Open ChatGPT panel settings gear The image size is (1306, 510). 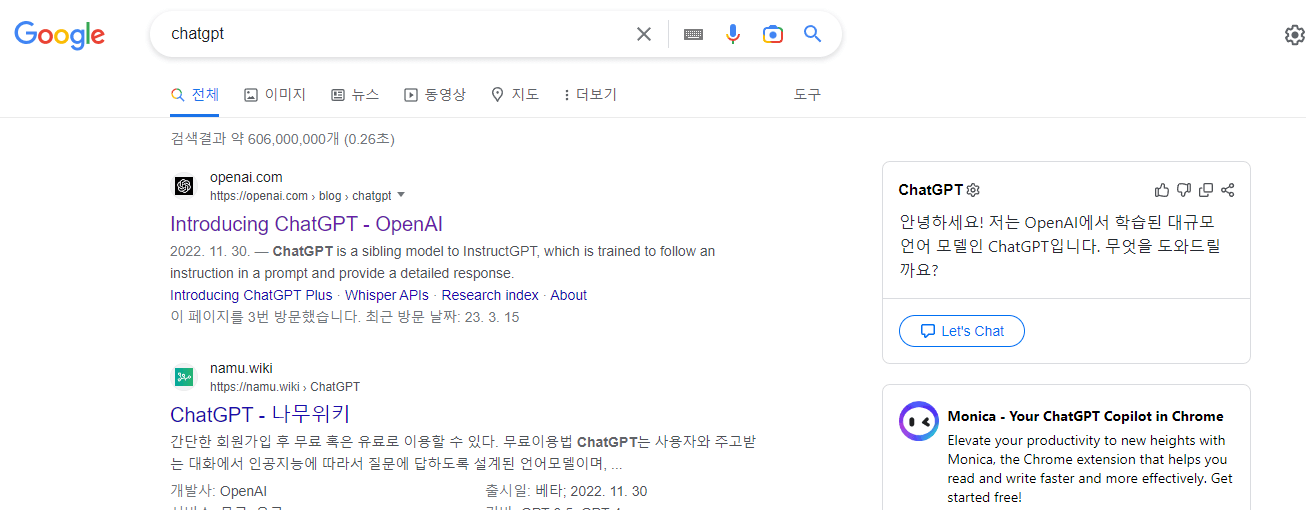tap(973, 190)
